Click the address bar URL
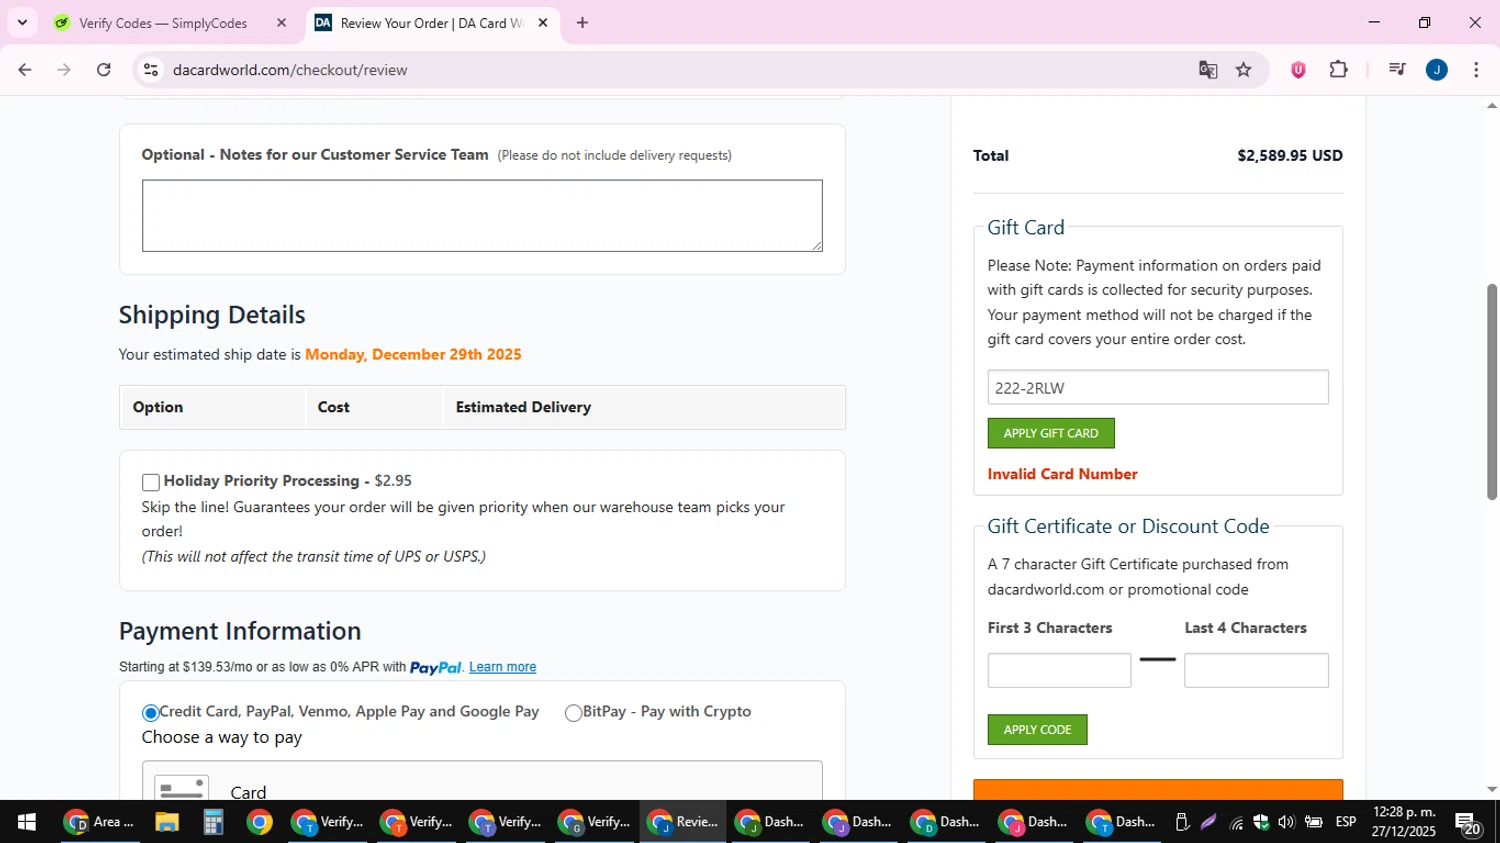The width and height of the screenshot is (1500, 843). click(290, 70)
